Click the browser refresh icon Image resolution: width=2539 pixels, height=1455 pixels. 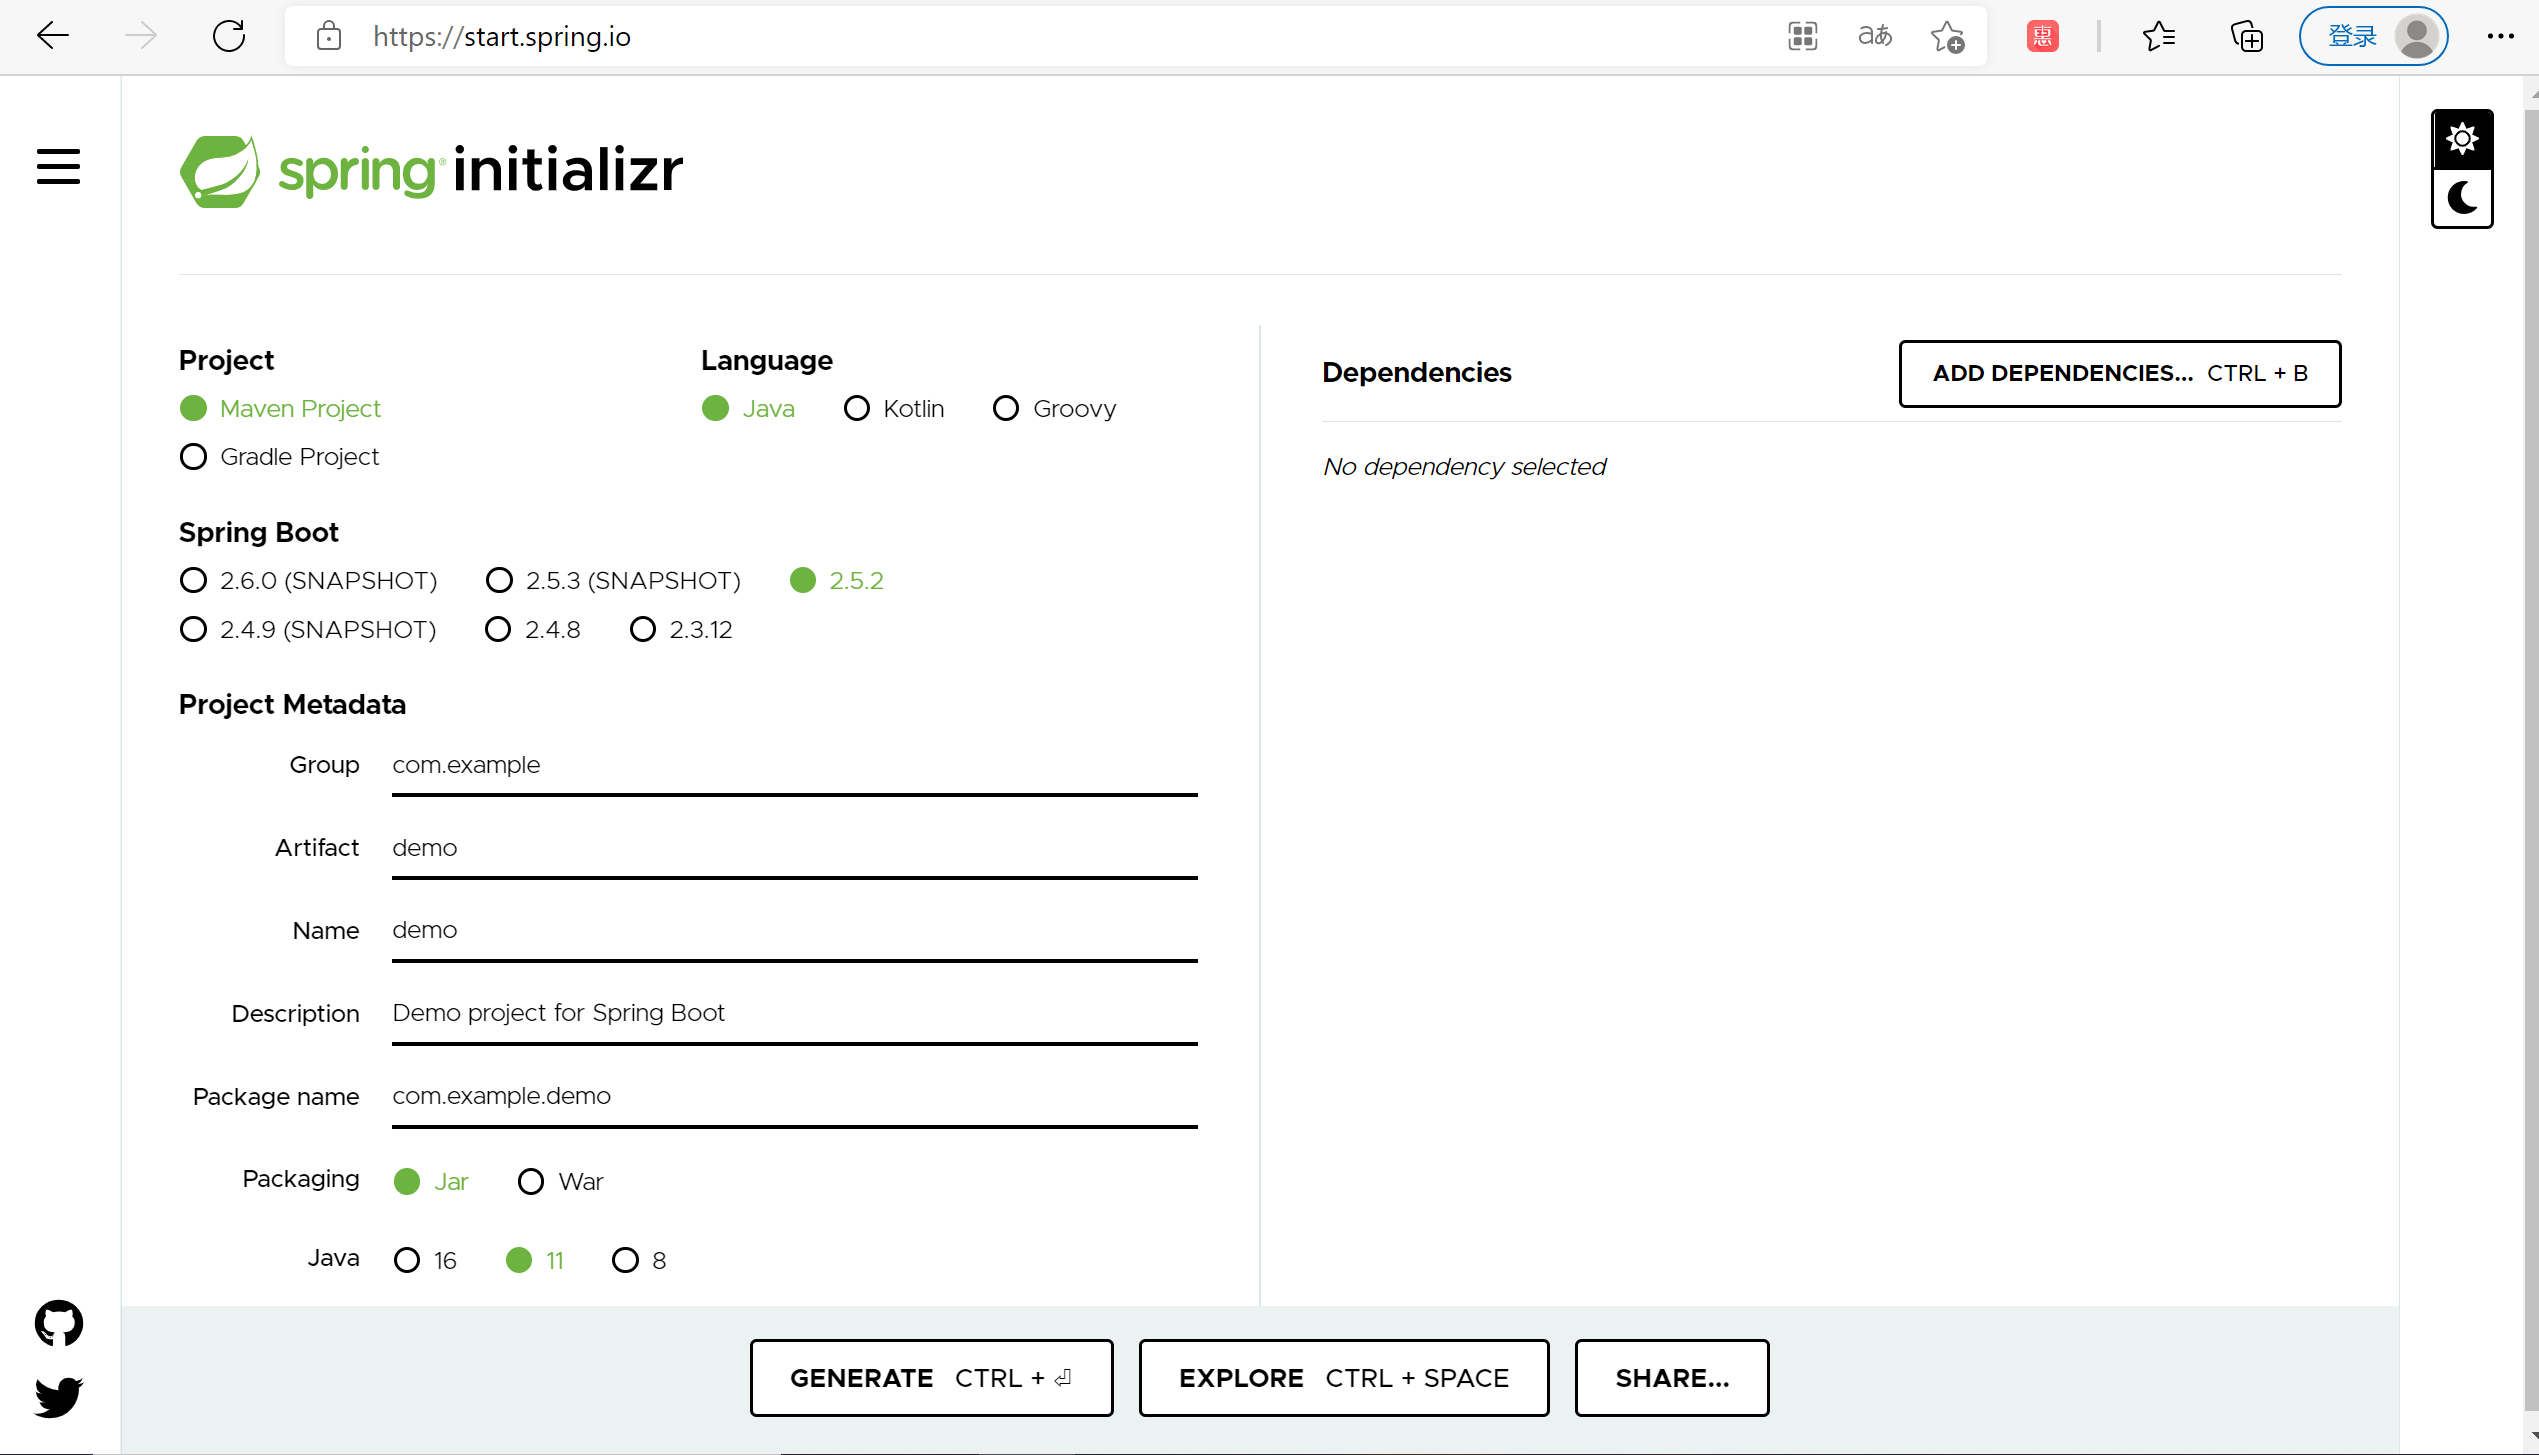(229, 37)
